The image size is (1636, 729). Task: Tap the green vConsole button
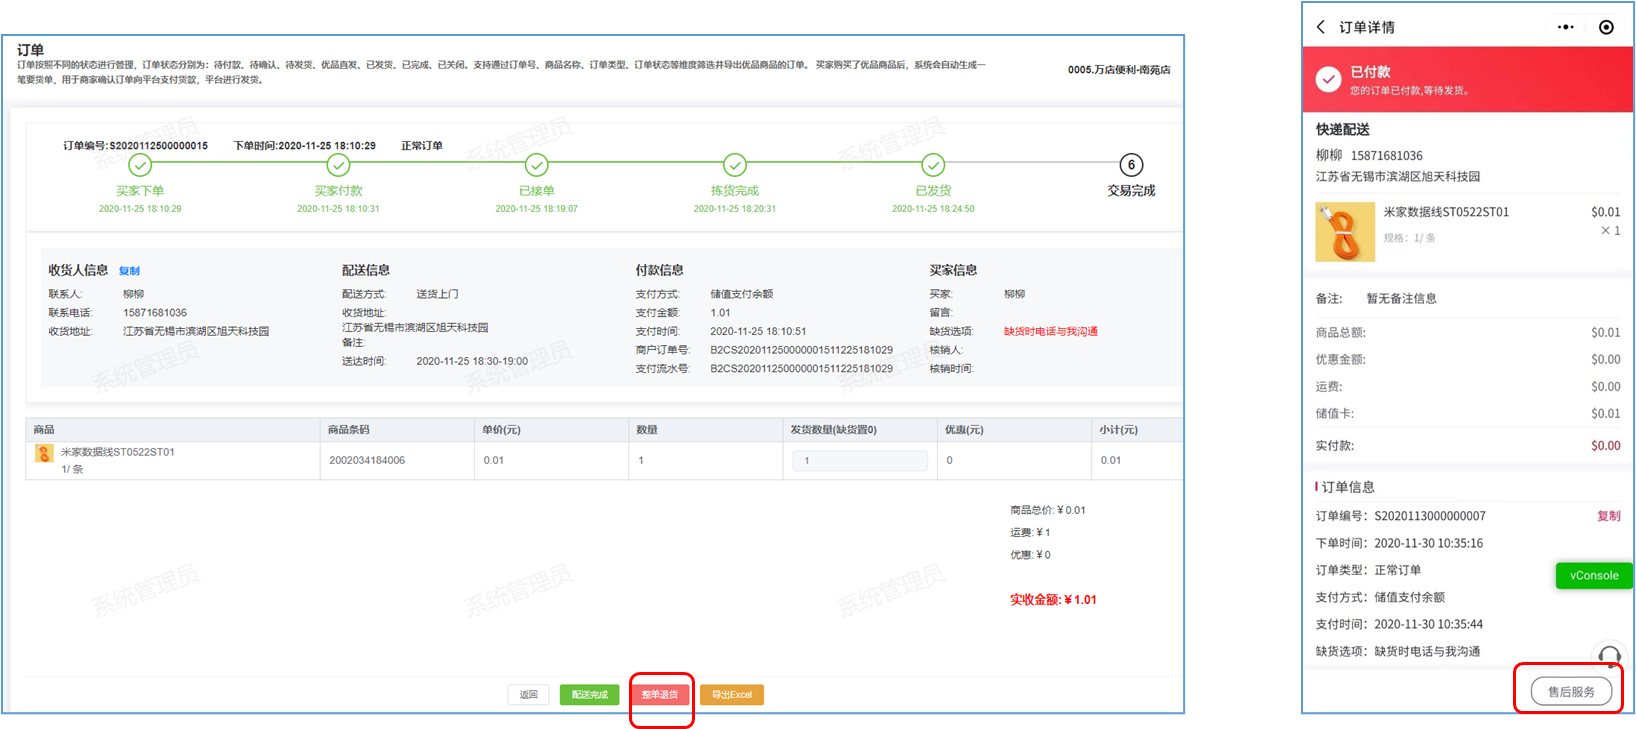click(x=1594, y=576)
